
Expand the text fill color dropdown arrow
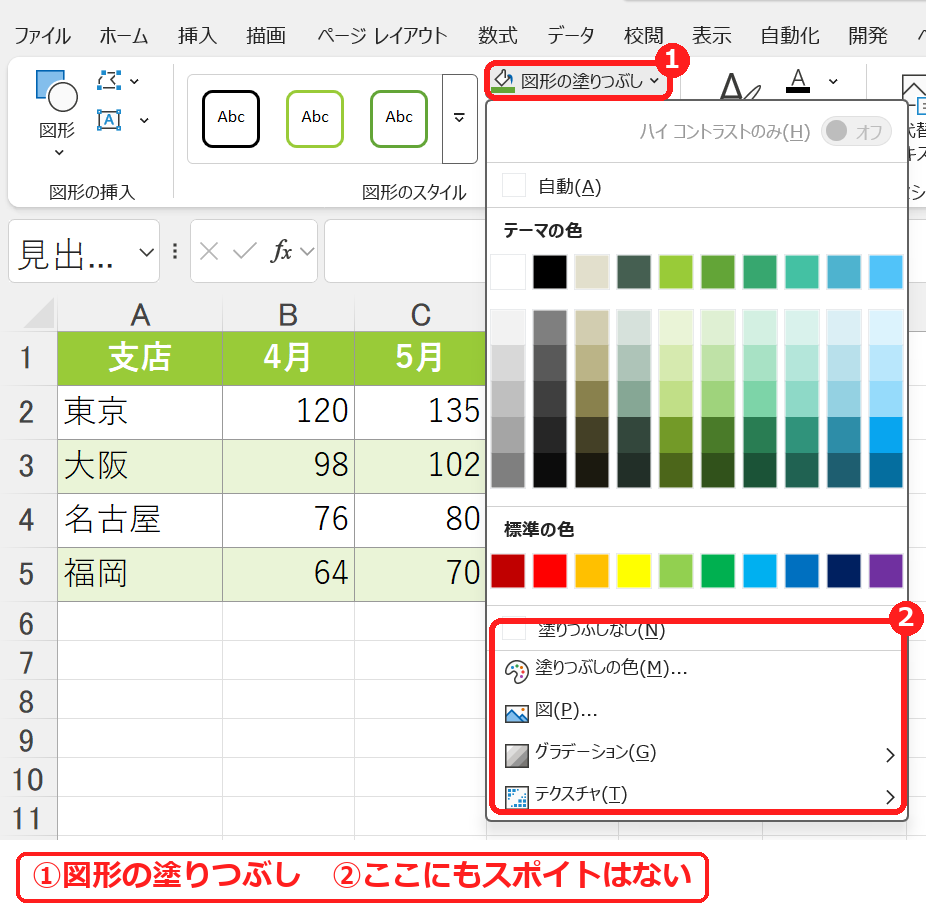[x=833, y=81]
